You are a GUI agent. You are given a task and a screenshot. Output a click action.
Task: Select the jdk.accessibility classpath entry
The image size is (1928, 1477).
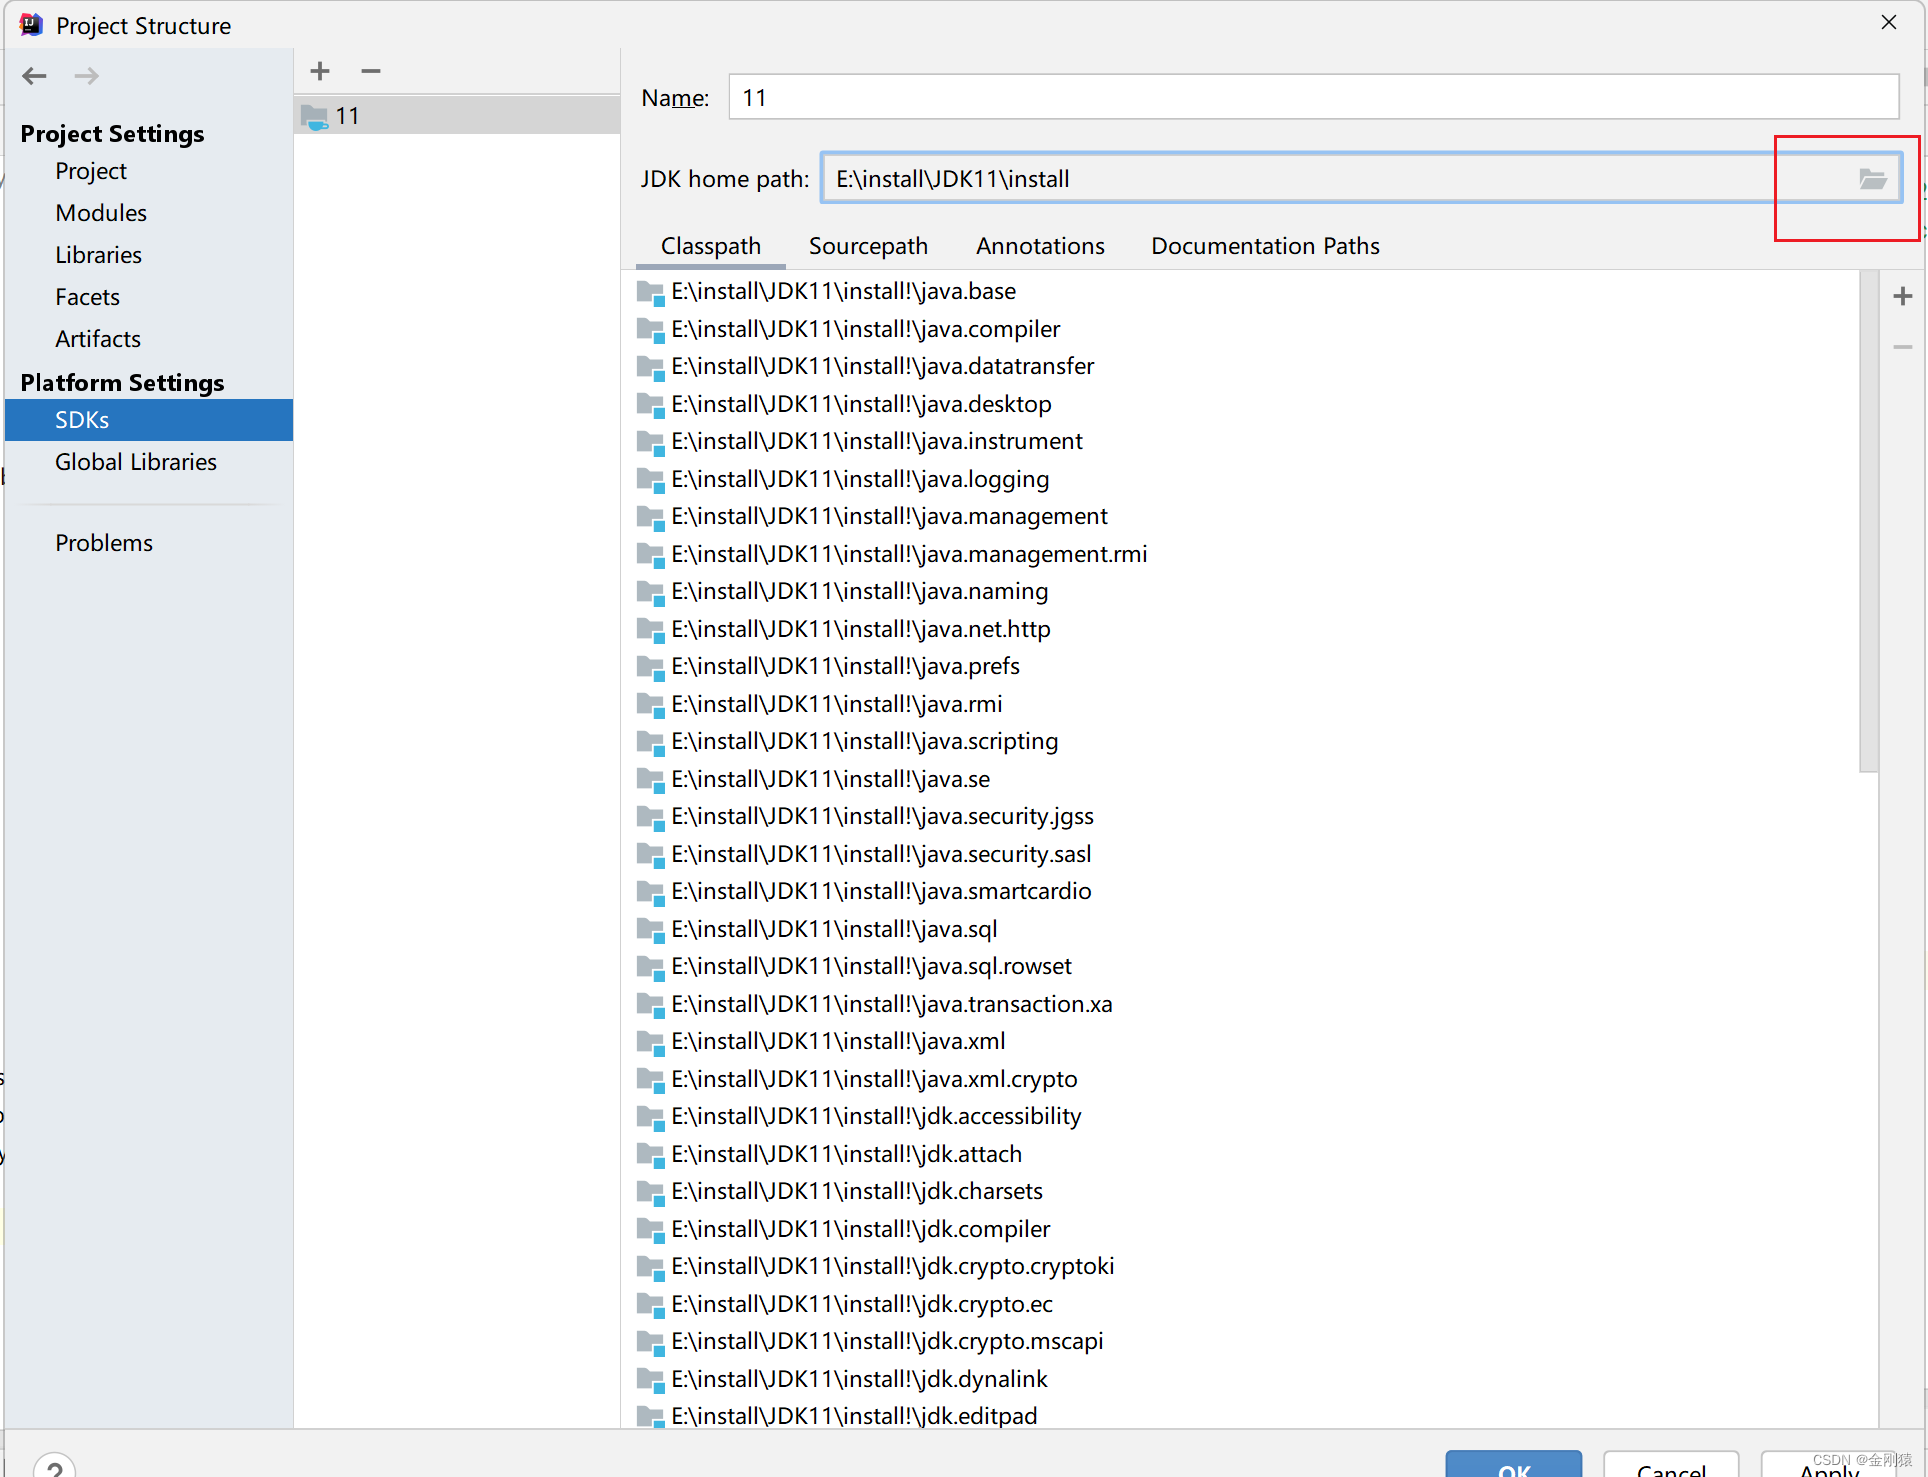(1246, 1116)
